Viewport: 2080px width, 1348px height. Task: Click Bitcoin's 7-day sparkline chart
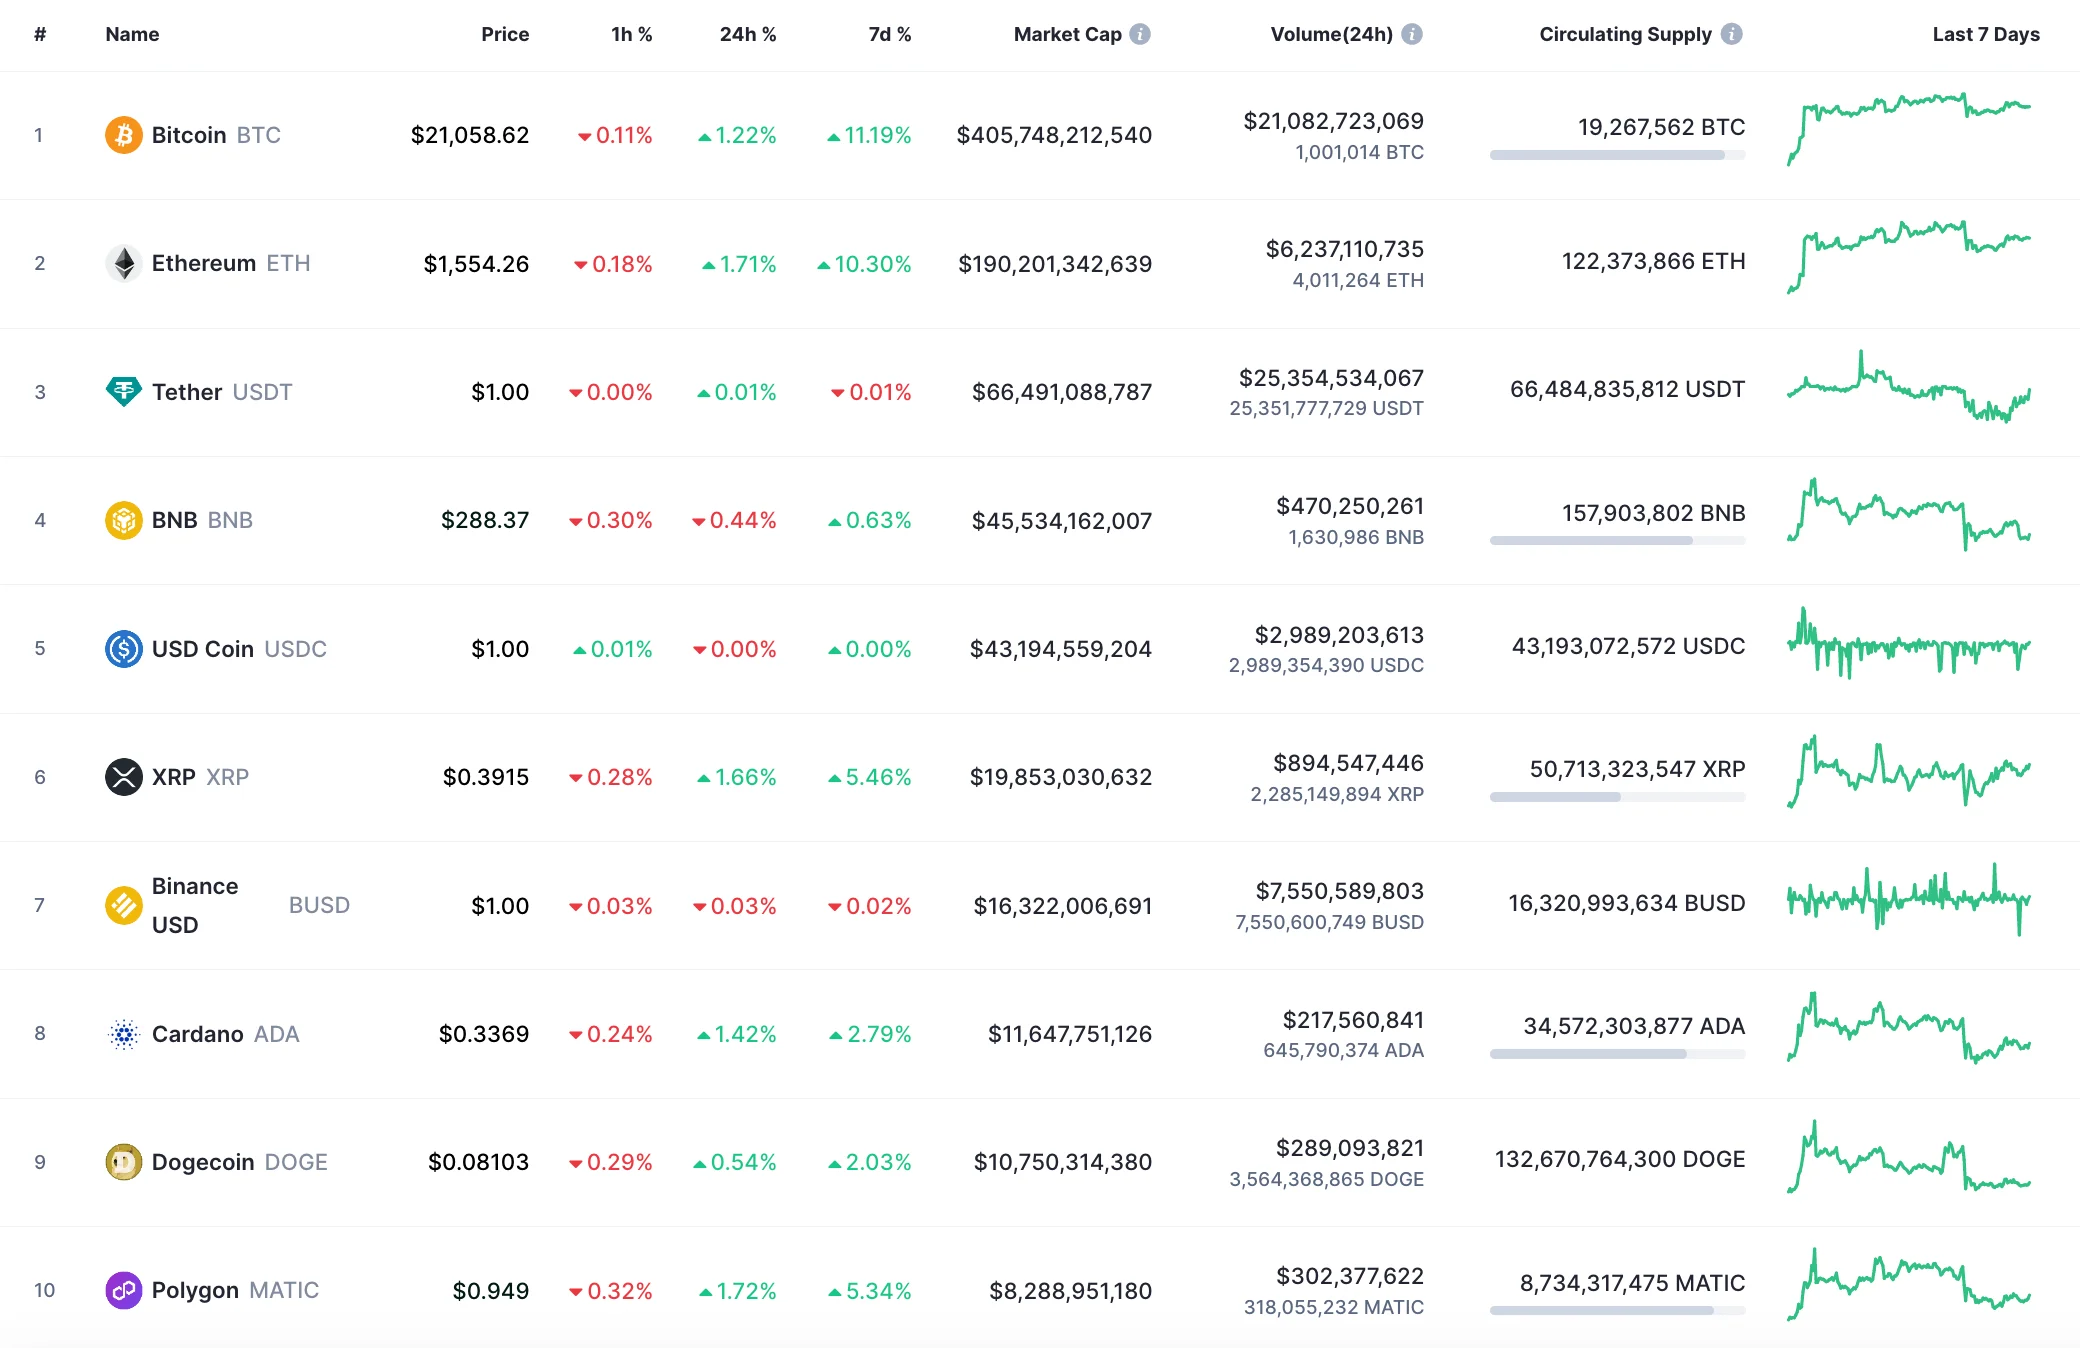tap(1908, 128)
